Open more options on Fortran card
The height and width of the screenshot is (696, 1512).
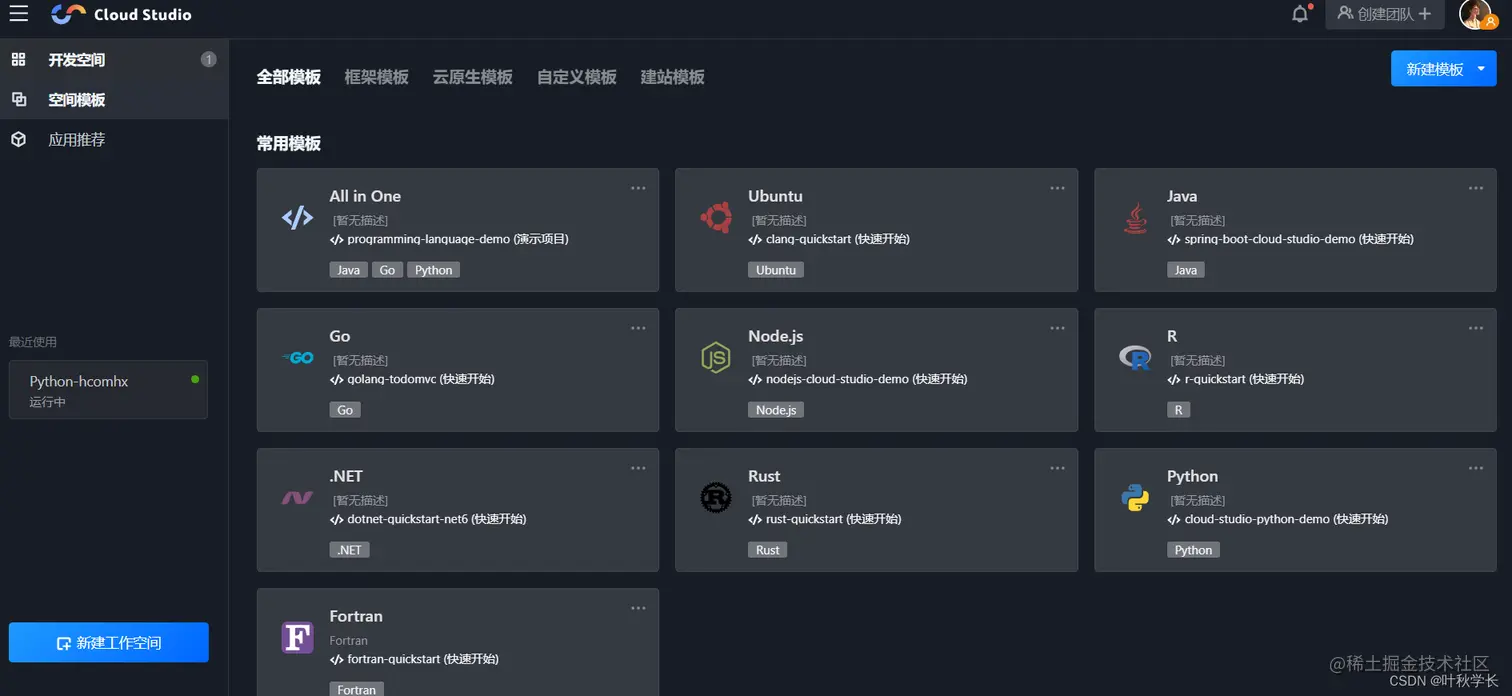point(638,608)
